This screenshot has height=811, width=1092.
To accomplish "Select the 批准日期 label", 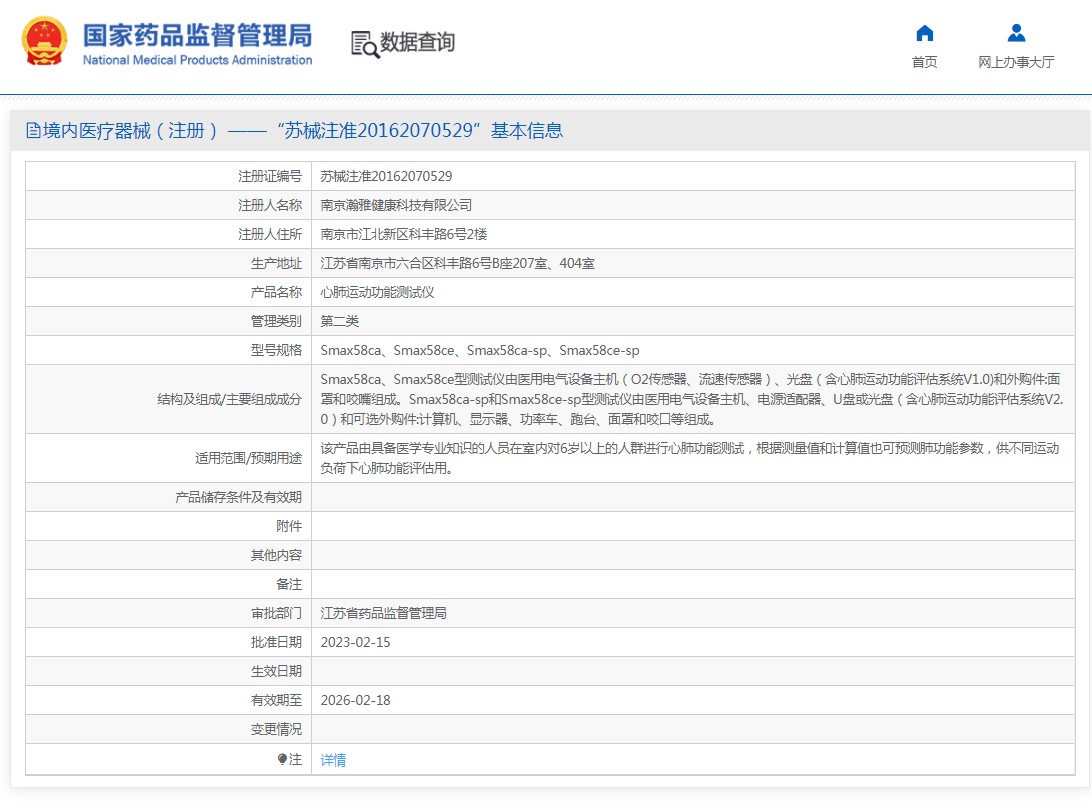I will click(276, 642).
